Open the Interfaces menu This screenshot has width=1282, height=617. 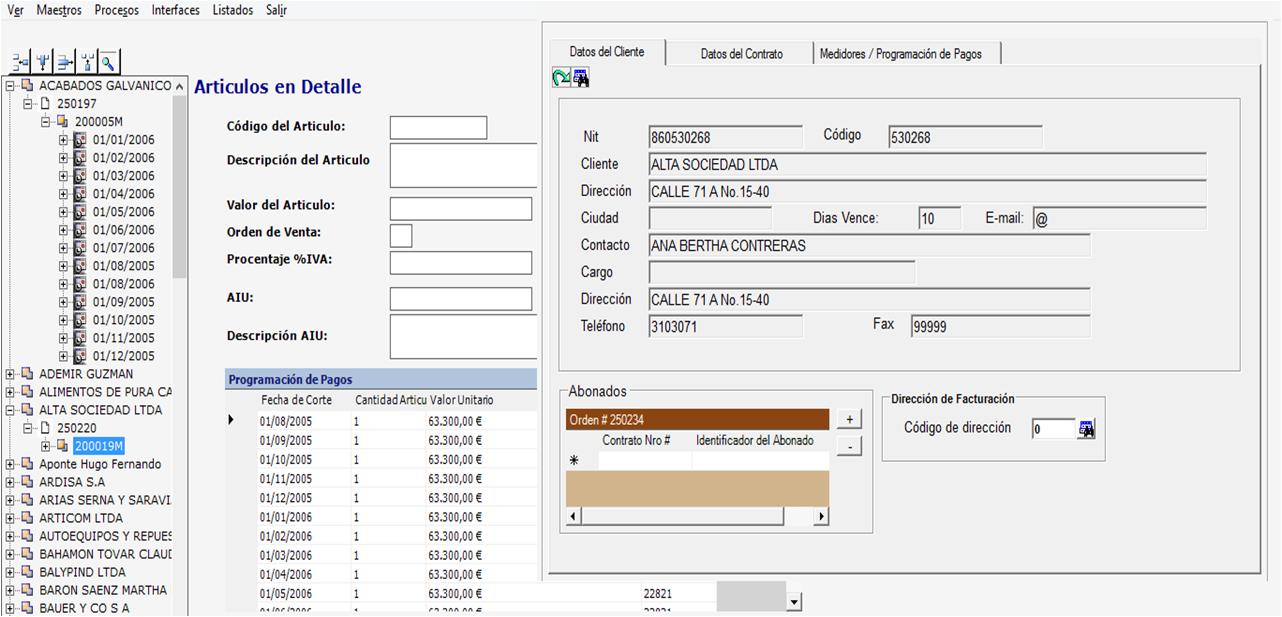point(176,10)
